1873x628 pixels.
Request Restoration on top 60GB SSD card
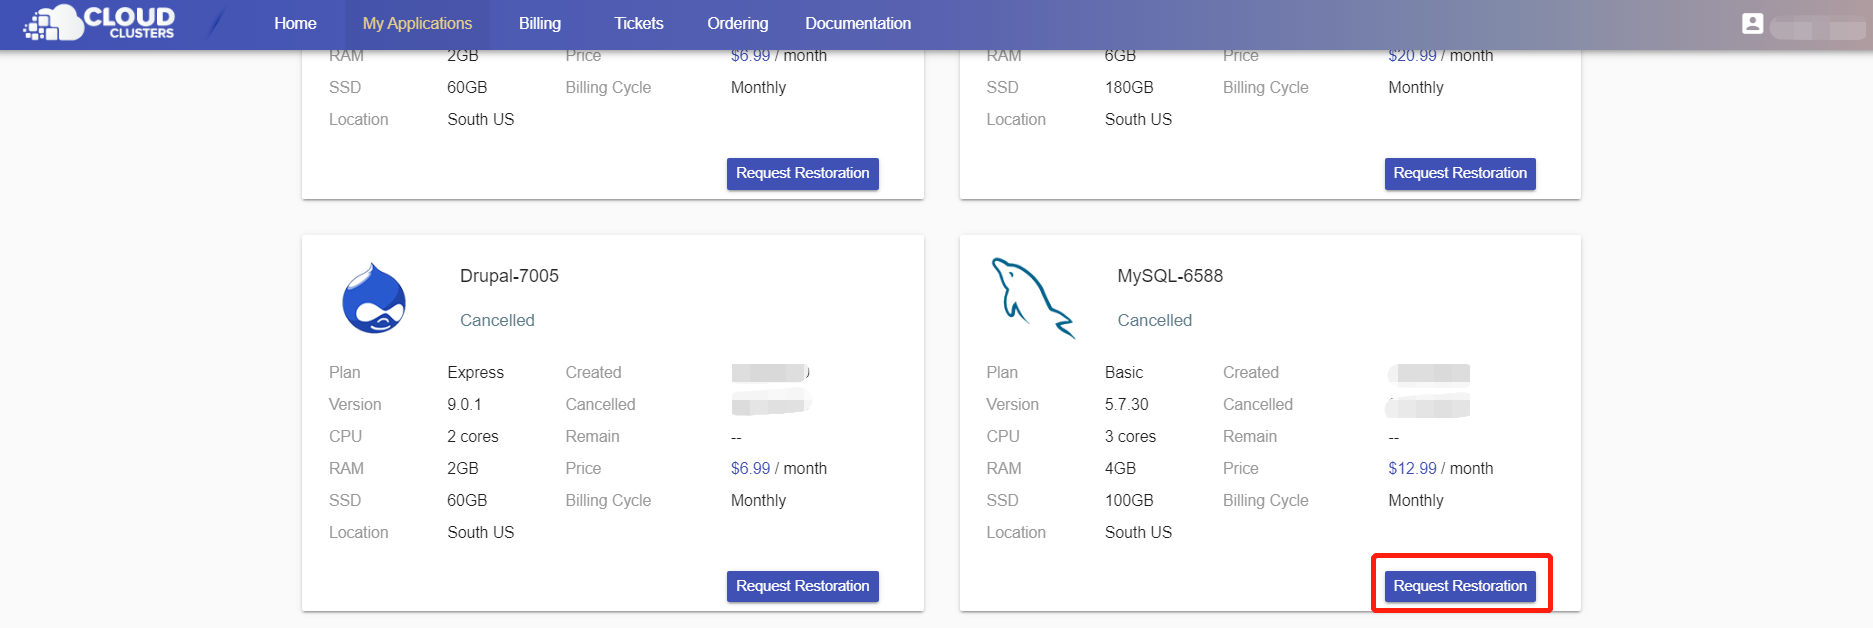(x=803, y=173)
